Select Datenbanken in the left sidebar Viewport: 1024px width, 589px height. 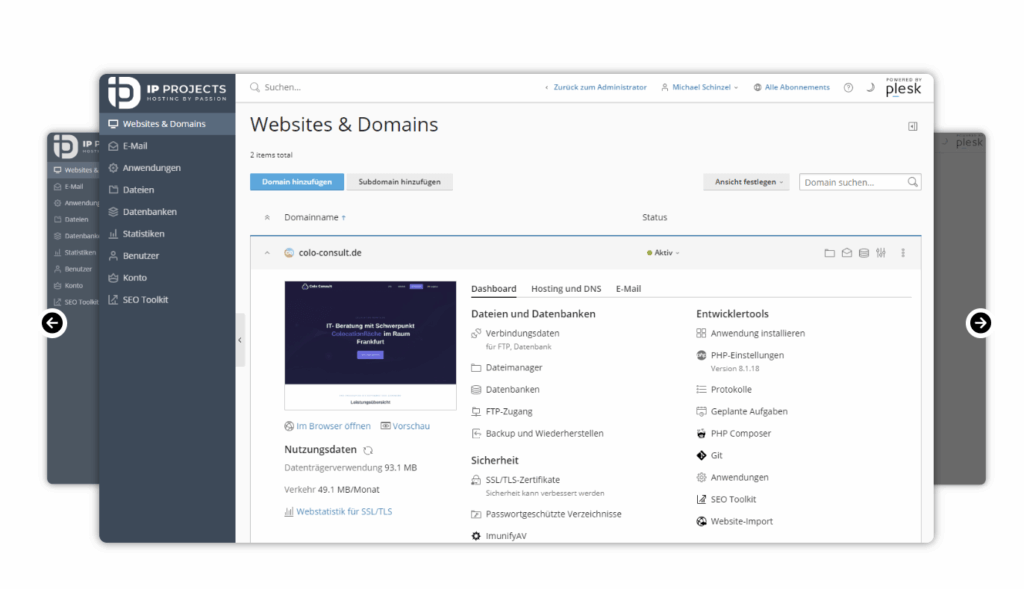(149, 212)
